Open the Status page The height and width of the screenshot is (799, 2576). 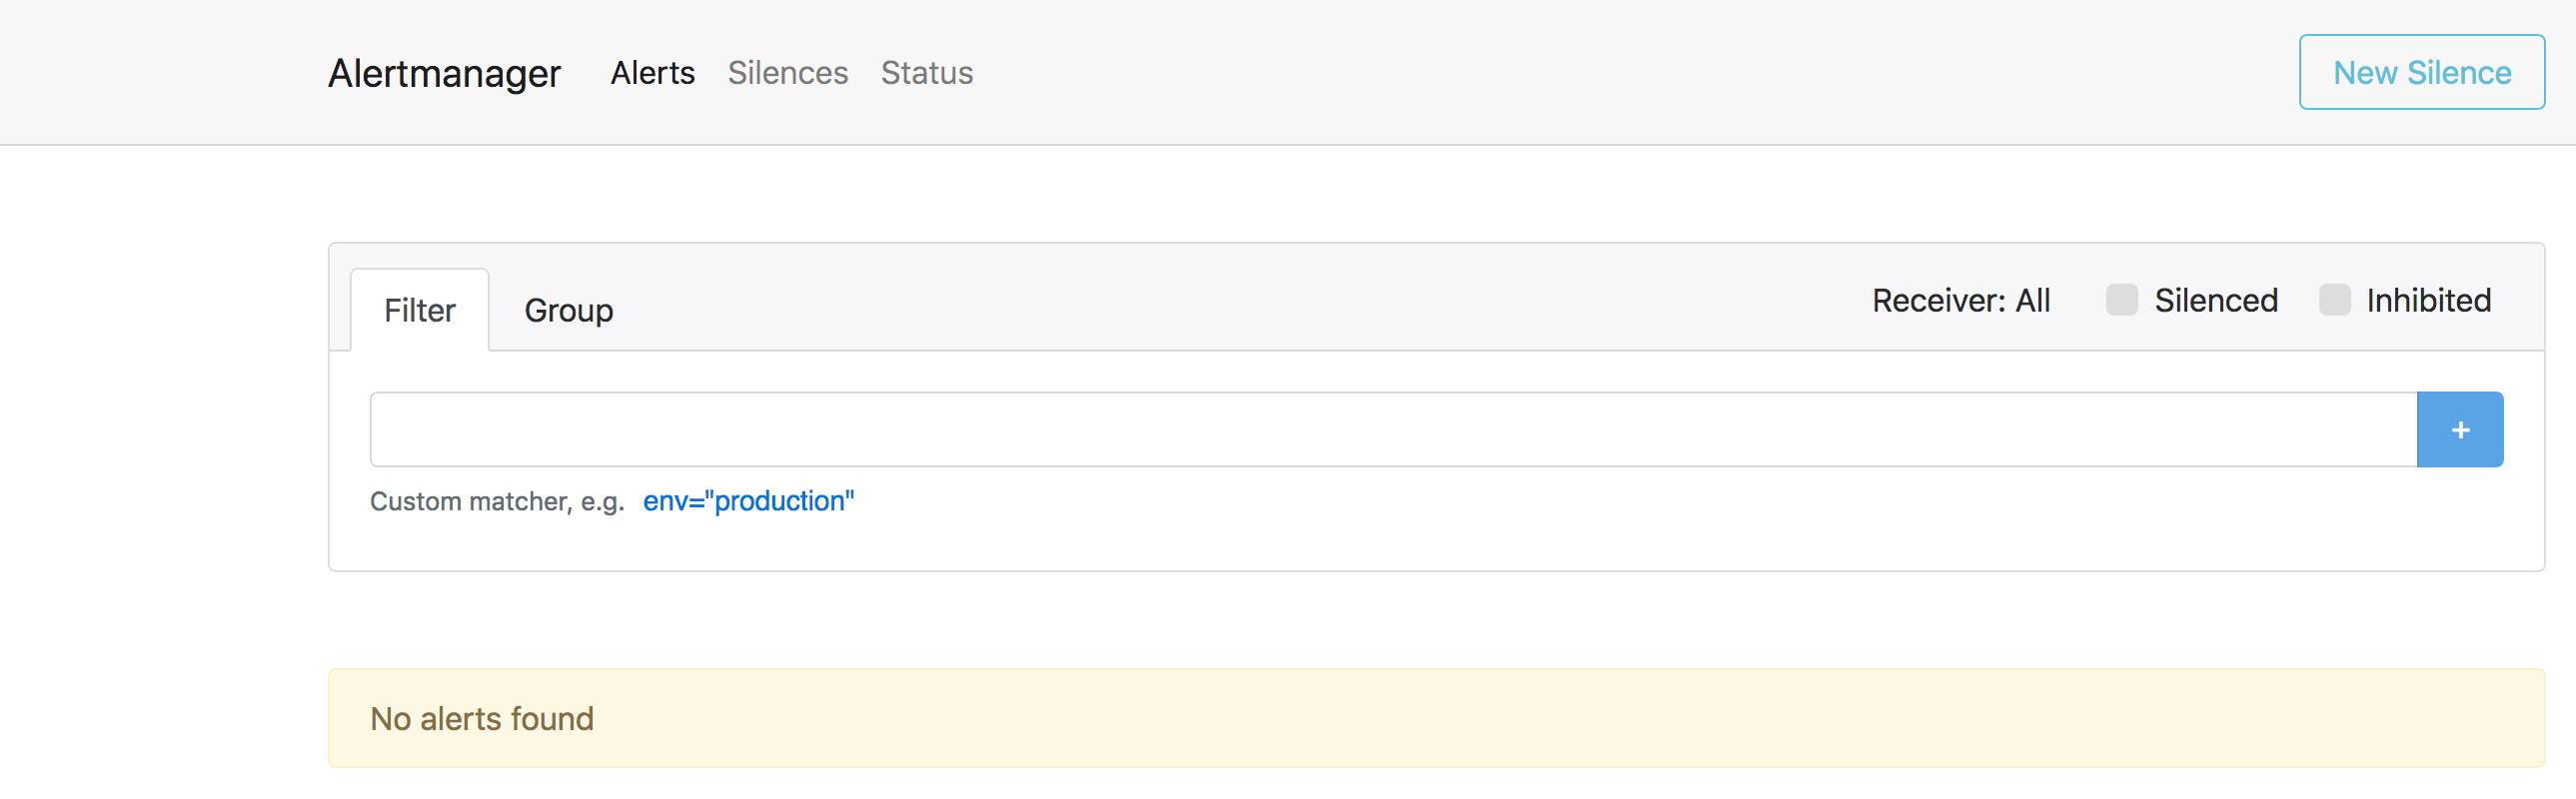pos(926,73)
